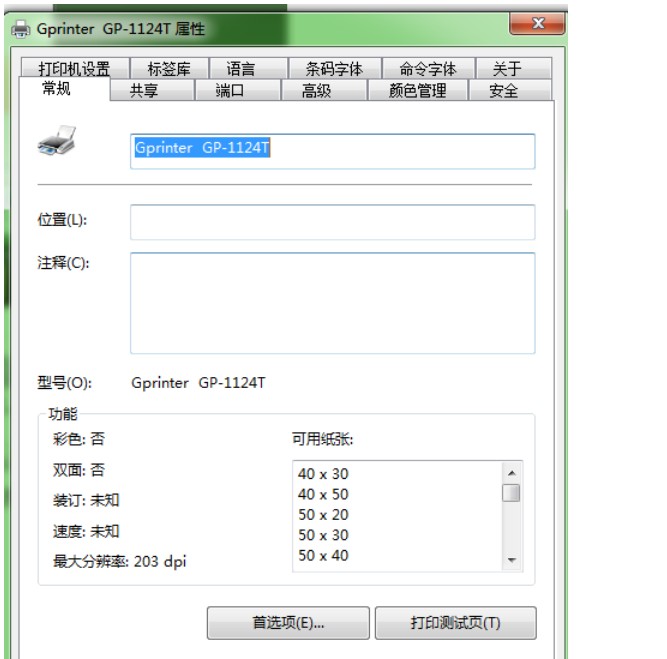
Task: Switch to the 安全 tab
Action: pos(510,90)
